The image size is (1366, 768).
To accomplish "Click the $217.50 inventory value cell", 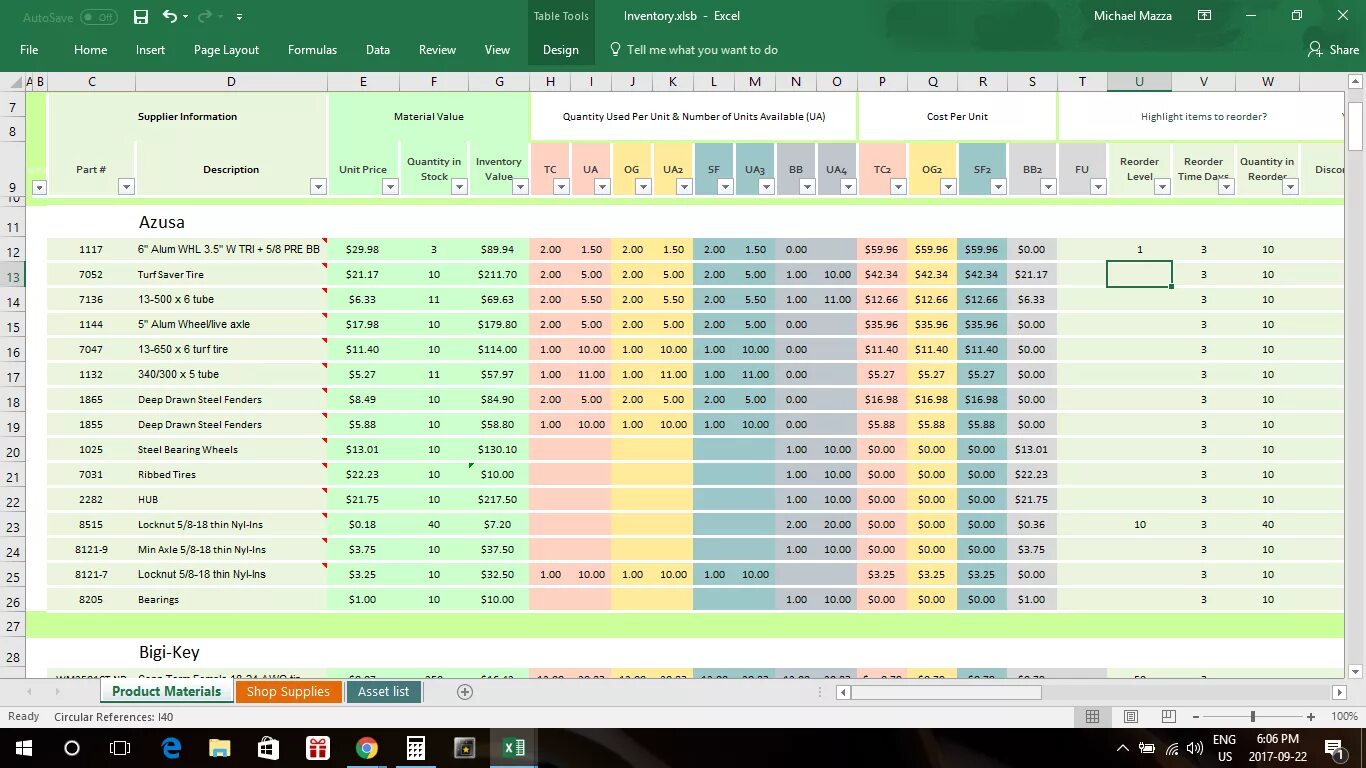I will click(499, 499).
